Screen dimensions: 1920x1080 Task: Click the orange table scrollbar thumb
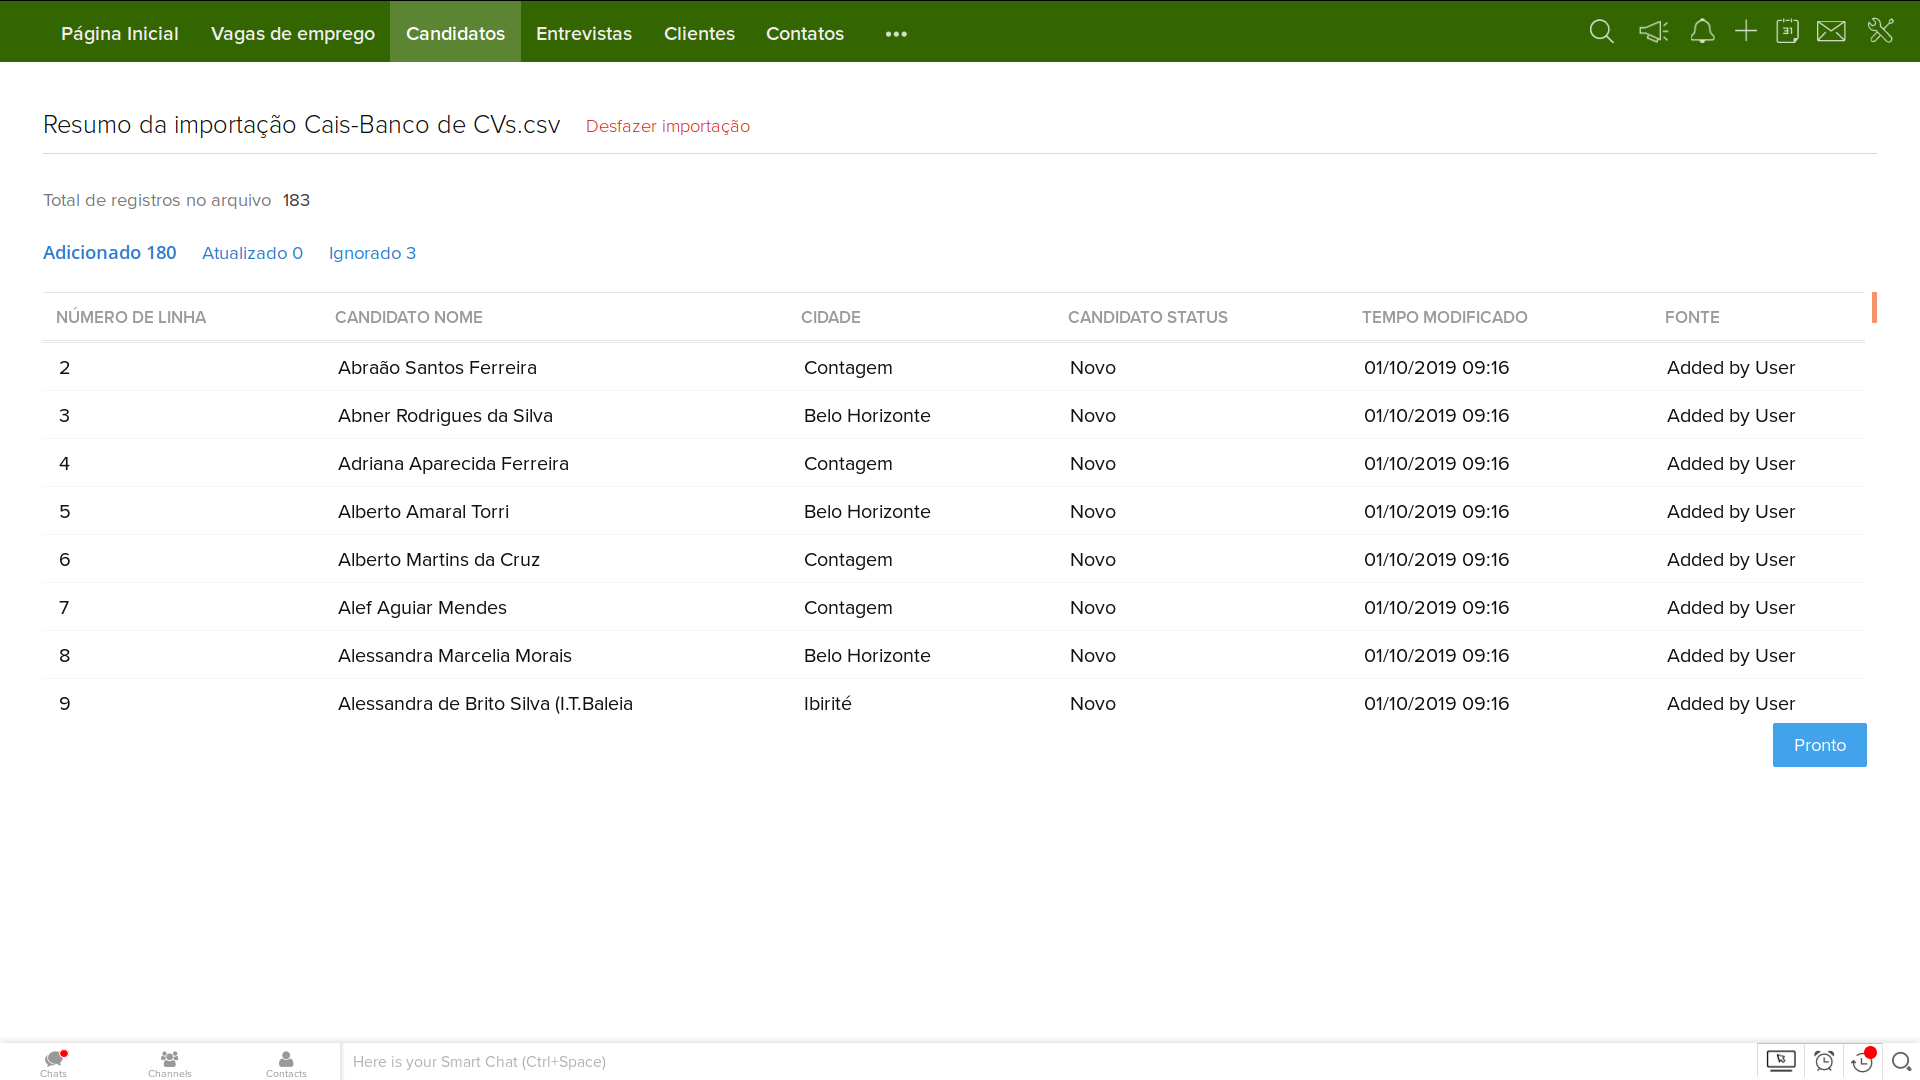pos(1874,308)
